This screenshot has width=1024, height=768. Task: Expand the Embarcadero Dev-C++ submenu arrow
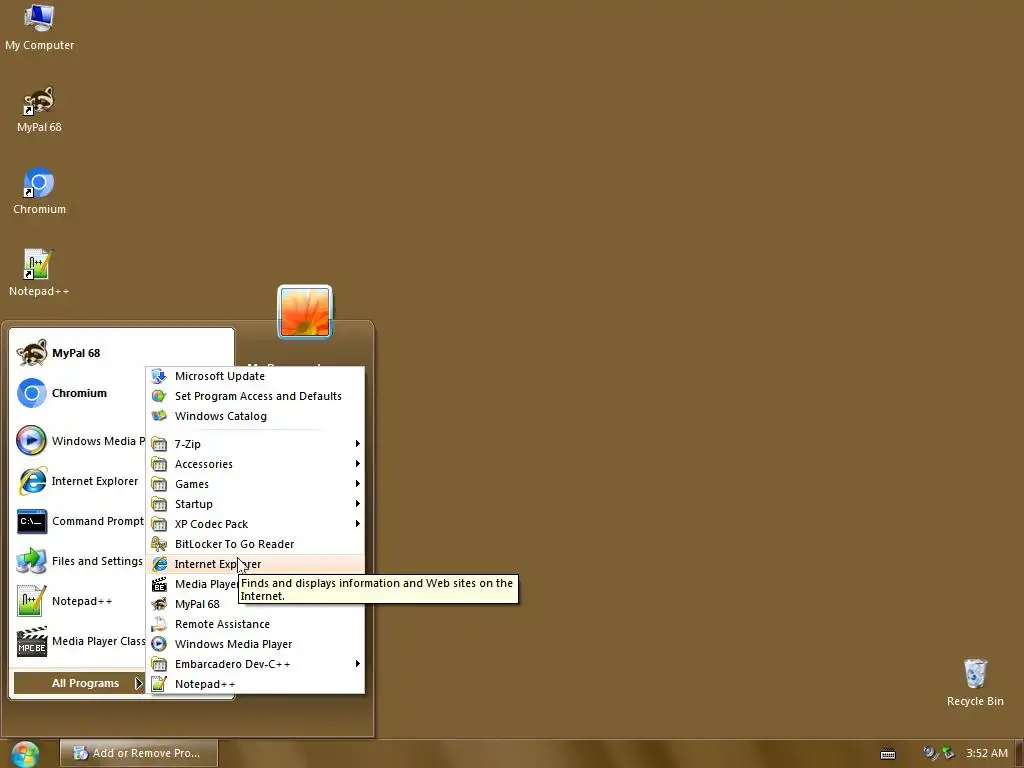(357, 664)
